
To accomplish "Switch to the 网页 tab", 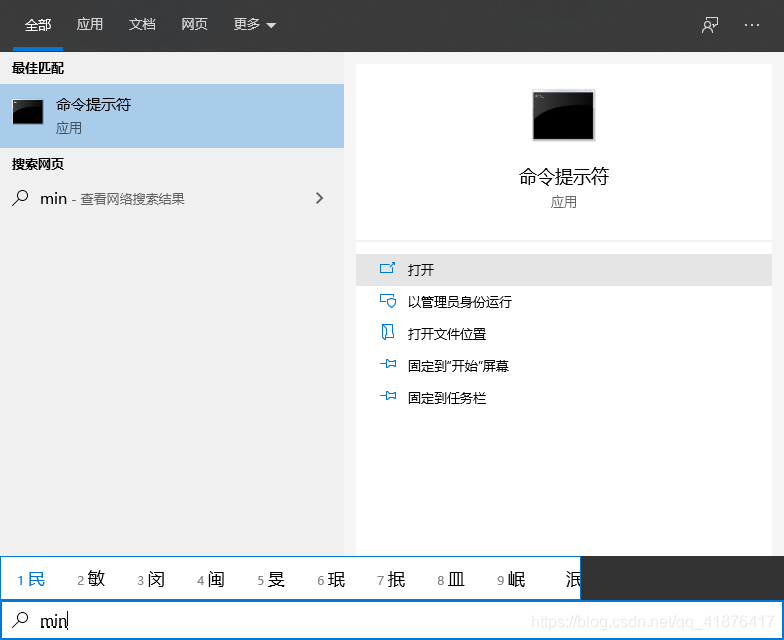I will tap(194, 24).
